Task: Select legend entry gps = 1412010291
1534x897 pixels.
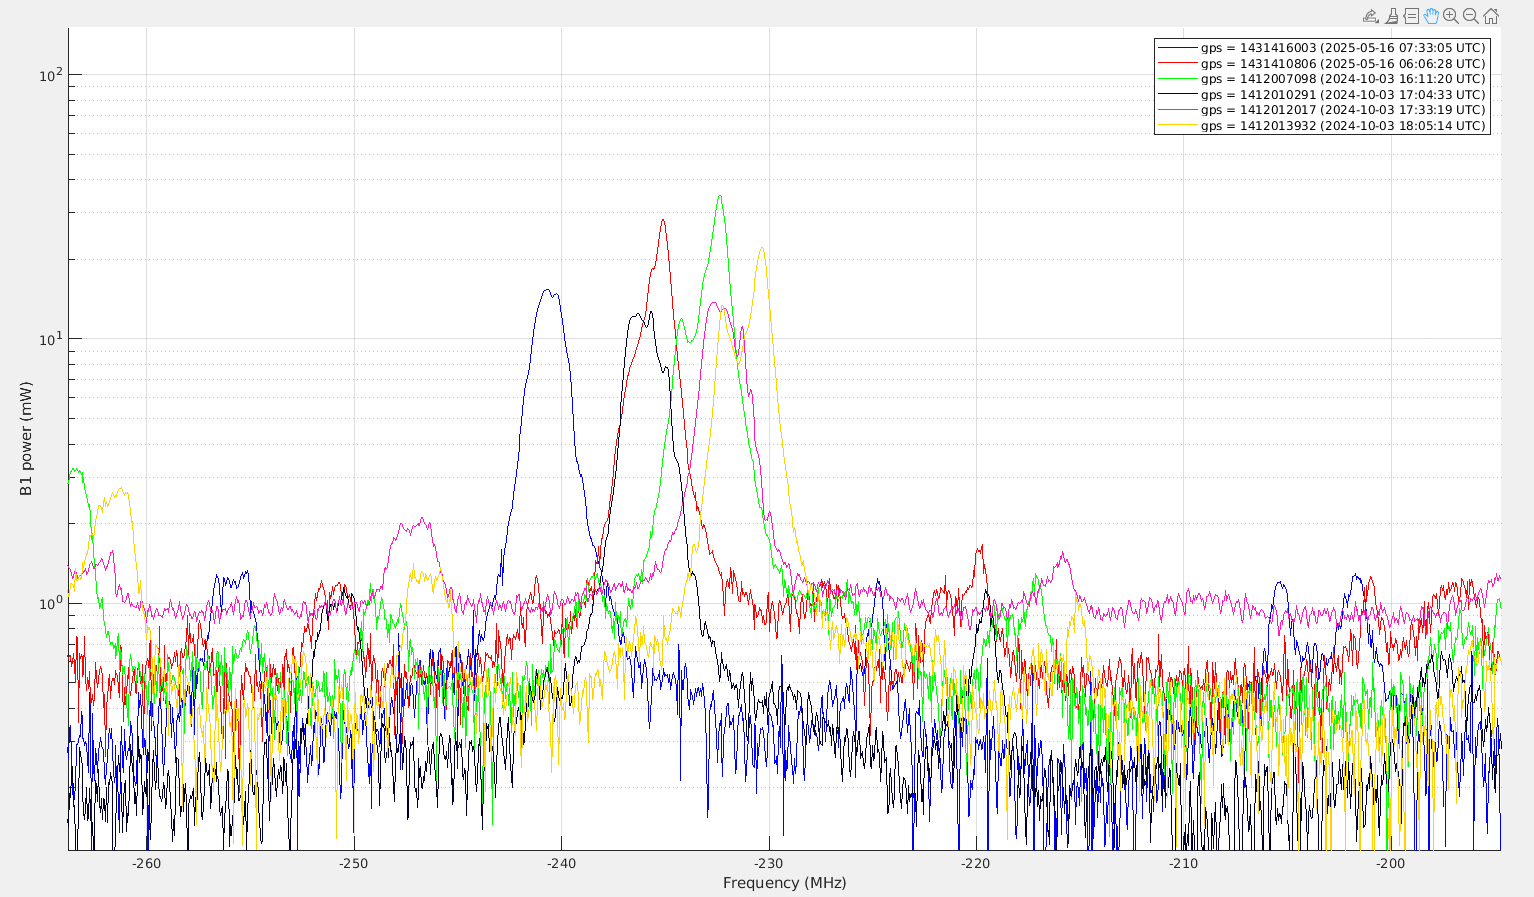Action: [x=1322, y=95]
